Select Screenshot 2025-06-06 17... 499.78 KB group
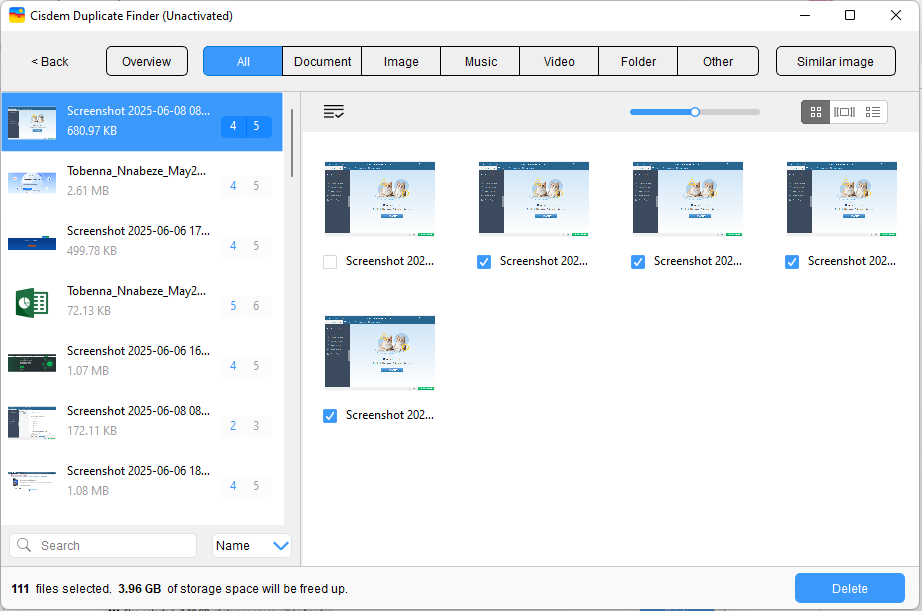 pyautogui.click(x=142, y=241)
